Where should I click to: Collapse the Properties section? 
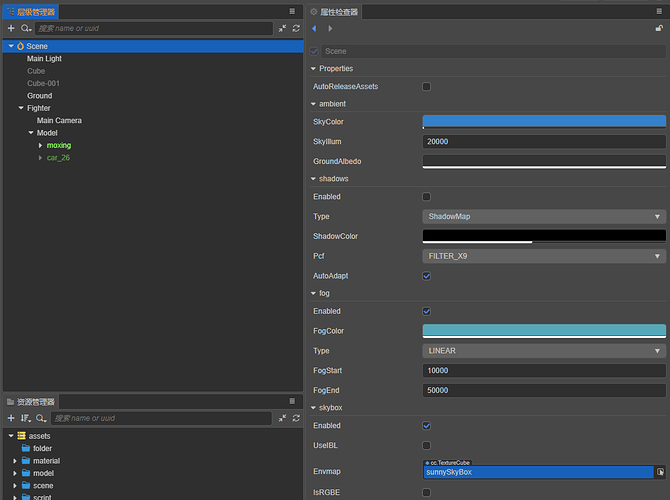(313, 68)
